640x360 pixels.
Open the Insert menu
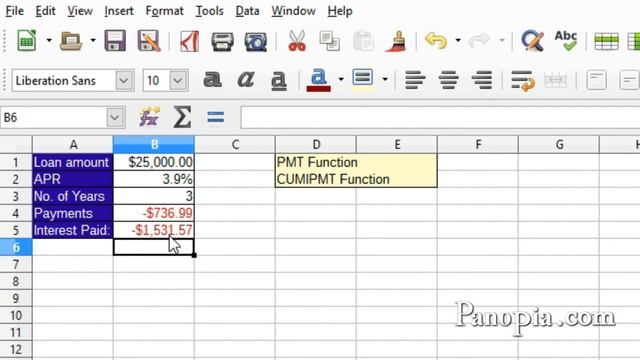point(119,11)
